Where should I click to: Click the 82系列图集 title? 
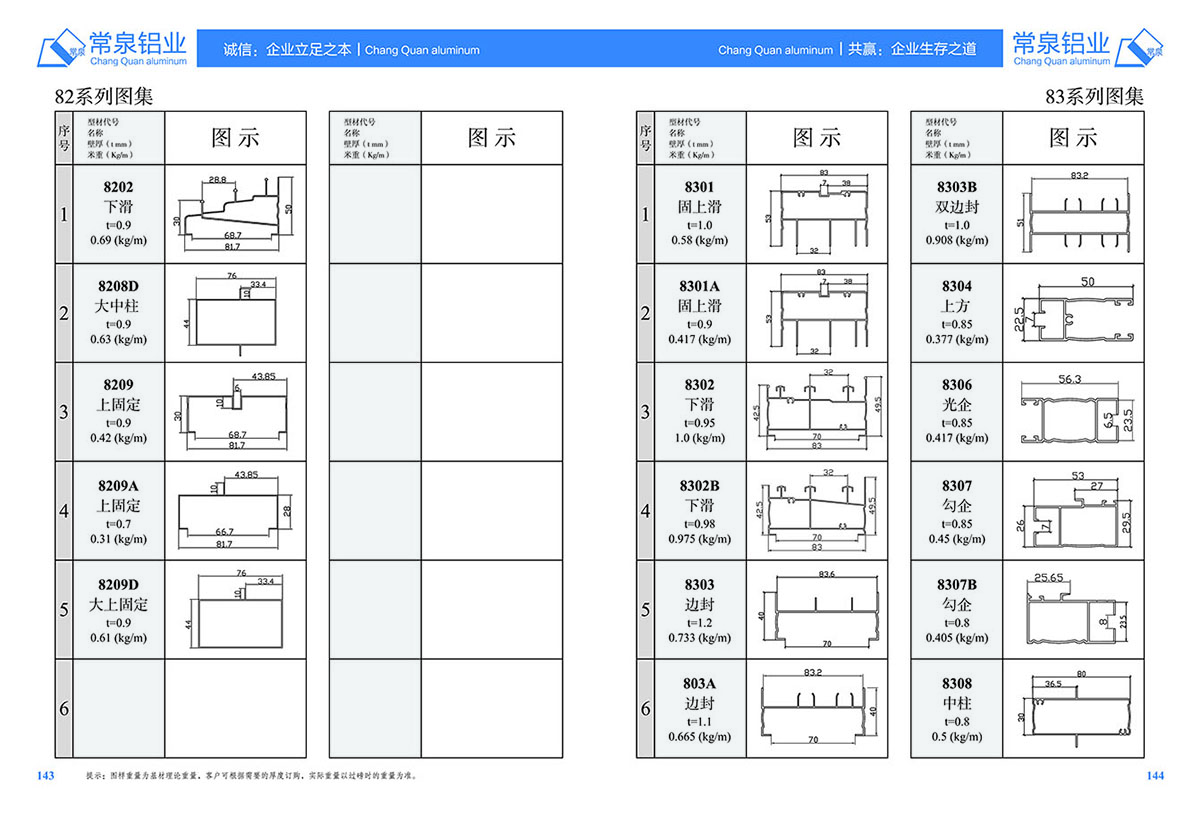point(104,97)
